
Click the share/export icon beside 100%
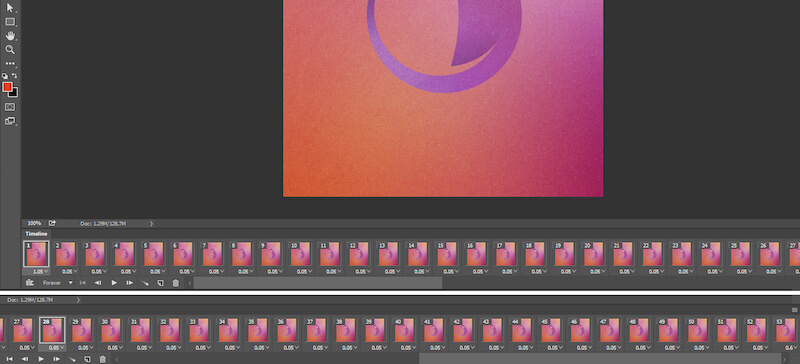(52, 223)
